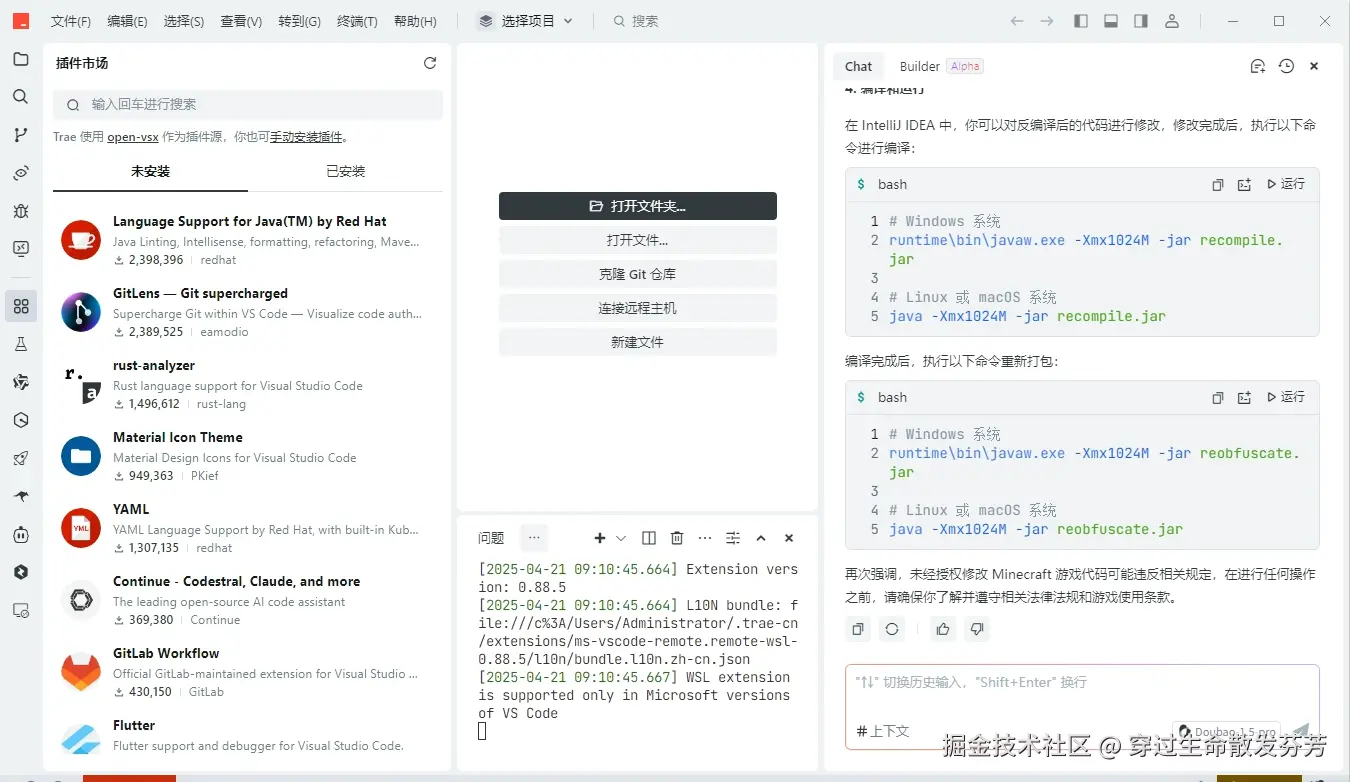
Task: Run the reobfuscate bash command
Action: point(1286,397)
